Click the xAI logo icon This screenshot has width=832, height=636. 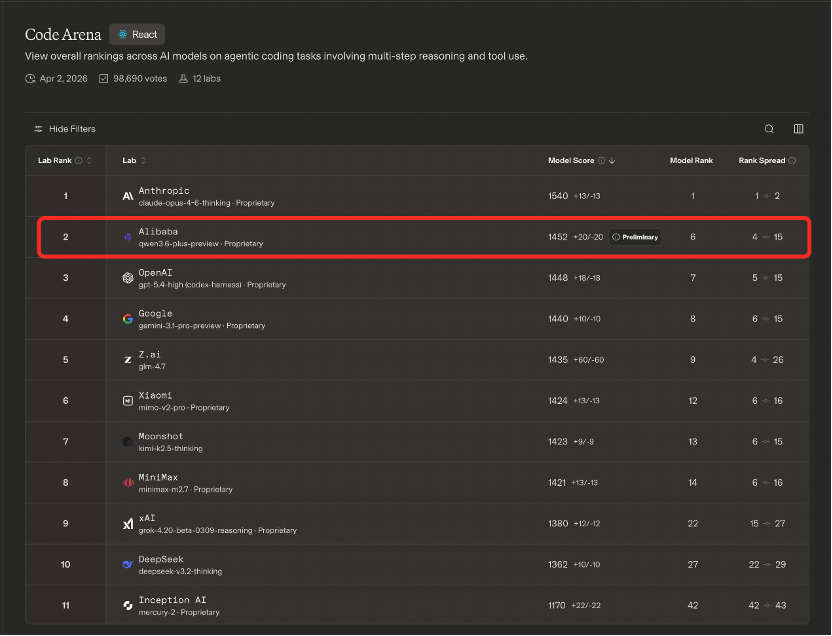pos(128,524)
